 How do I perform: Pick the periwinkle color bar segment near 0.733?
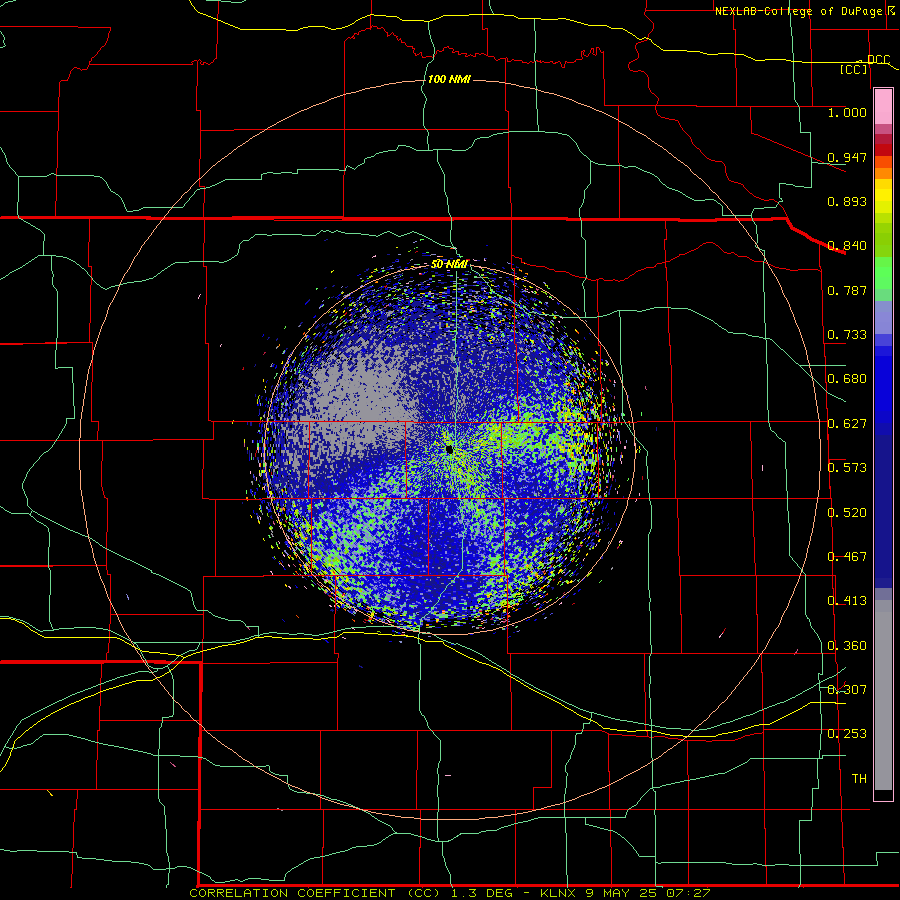(x=883, y=317)
